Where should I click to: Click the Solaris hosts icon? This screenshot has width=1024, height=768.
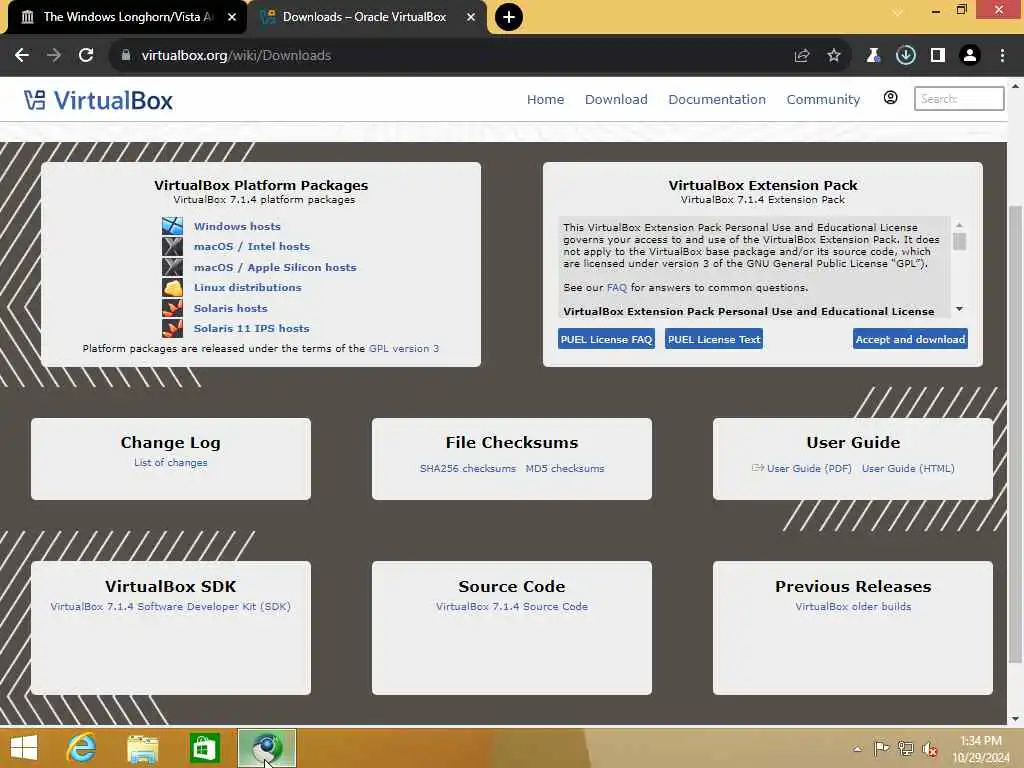tap(172, 308)
